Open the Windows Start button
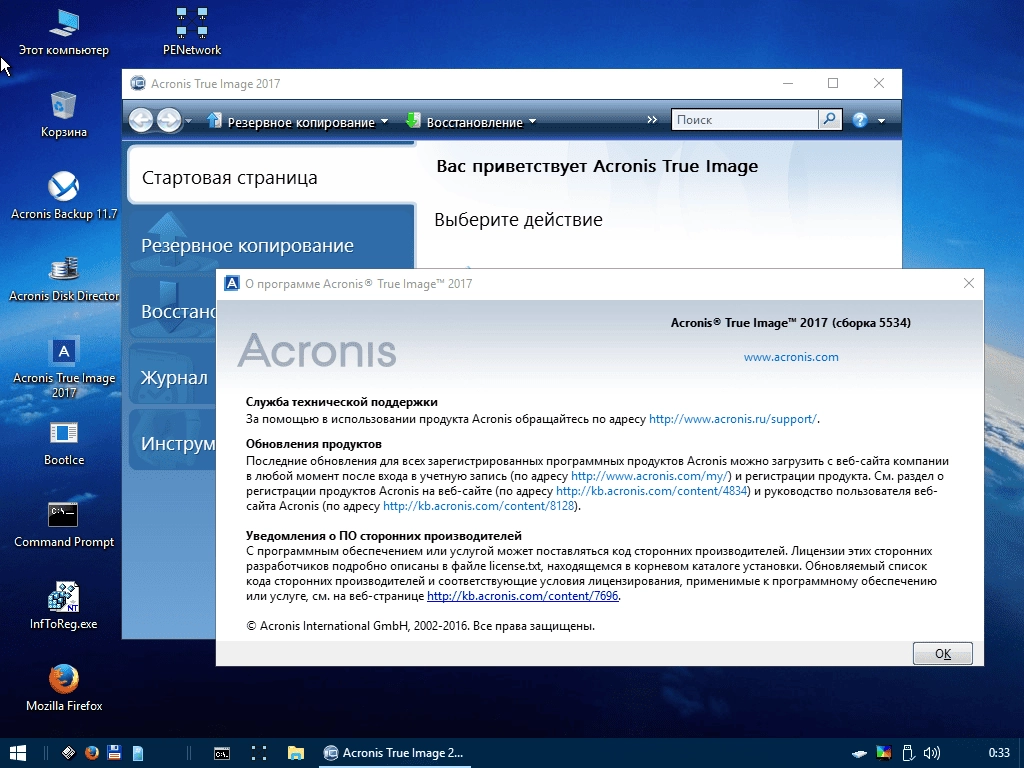This screenshot has height=768, width=1024. 18,753
